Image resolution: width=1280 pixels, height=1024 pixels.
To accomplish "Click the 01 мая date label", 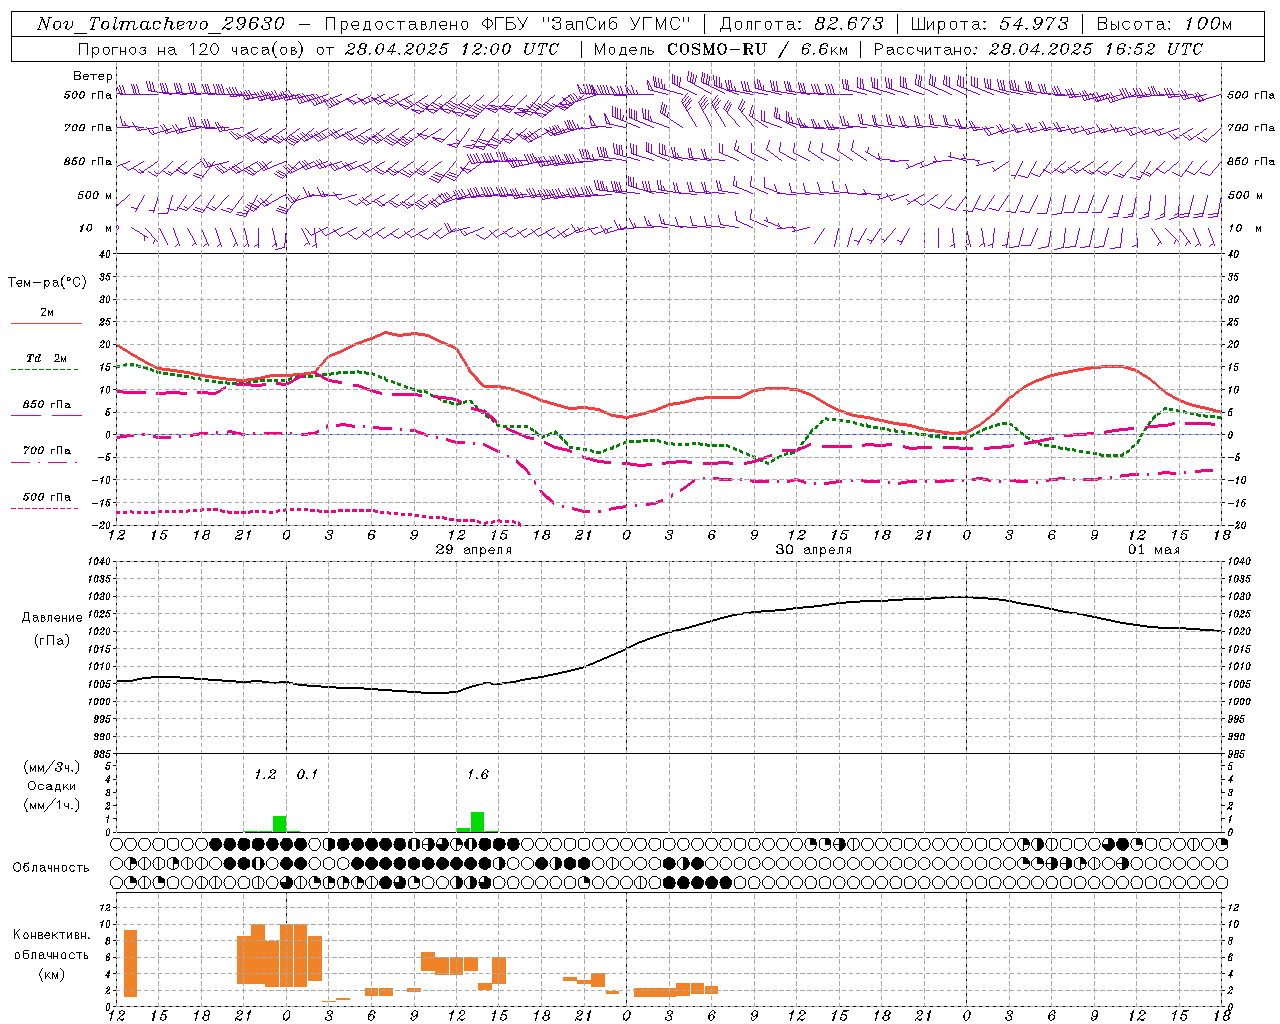I will click(1153, 550).
